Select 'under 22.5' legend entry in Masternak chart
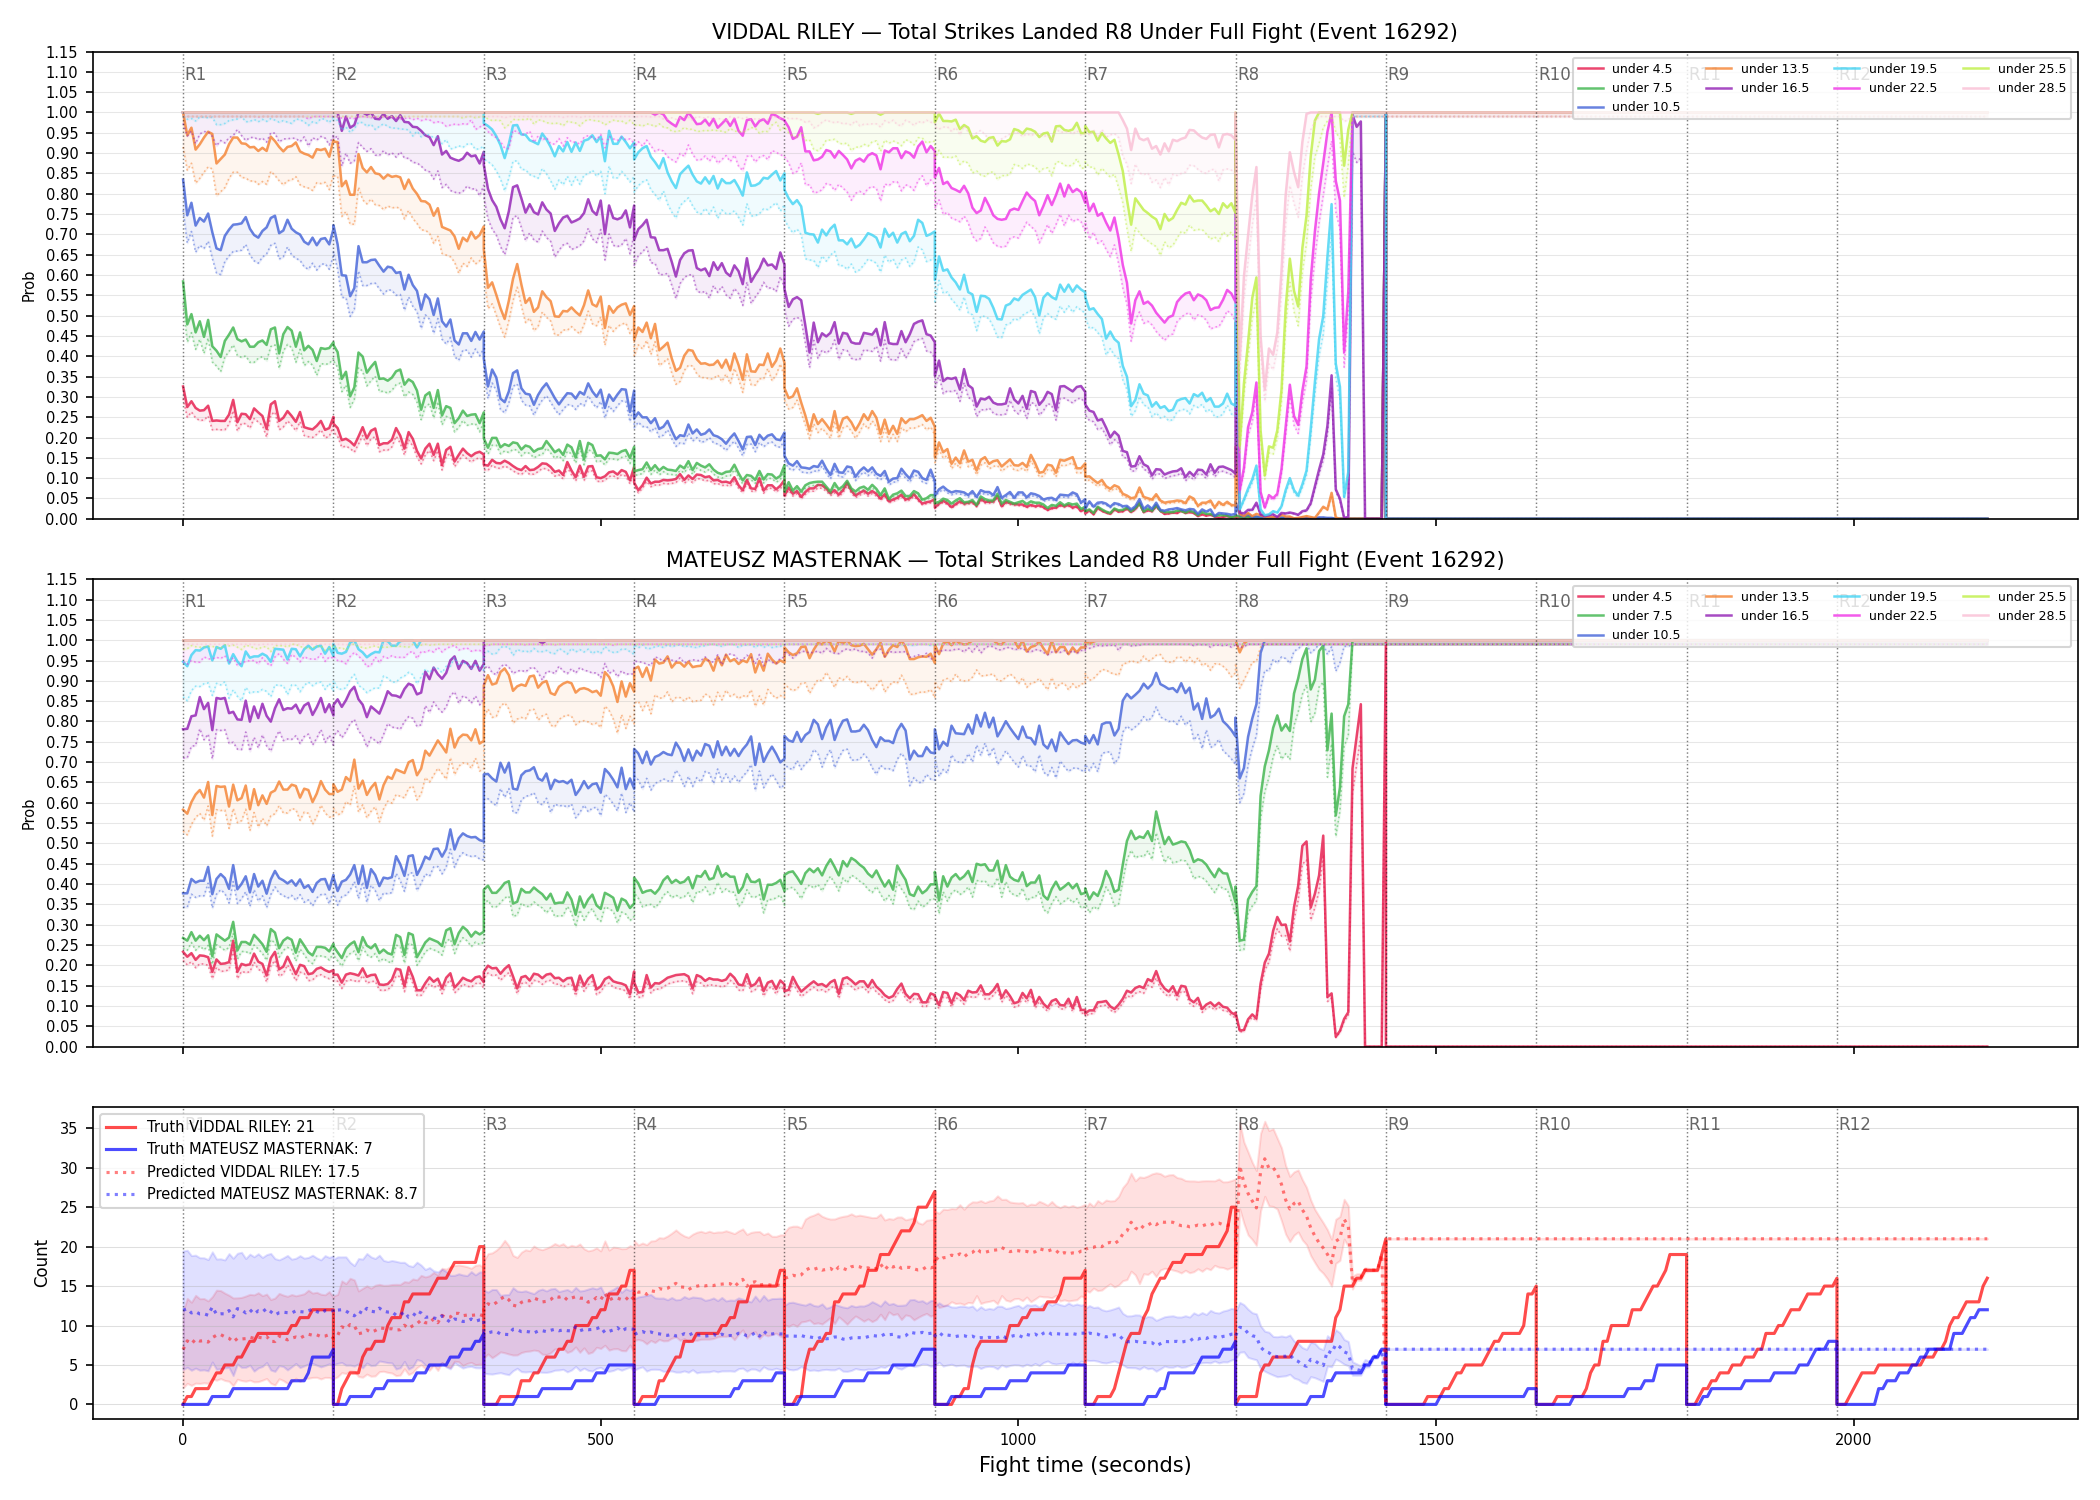This screenshot has width=2100, height=1500. coord(1885,616)
